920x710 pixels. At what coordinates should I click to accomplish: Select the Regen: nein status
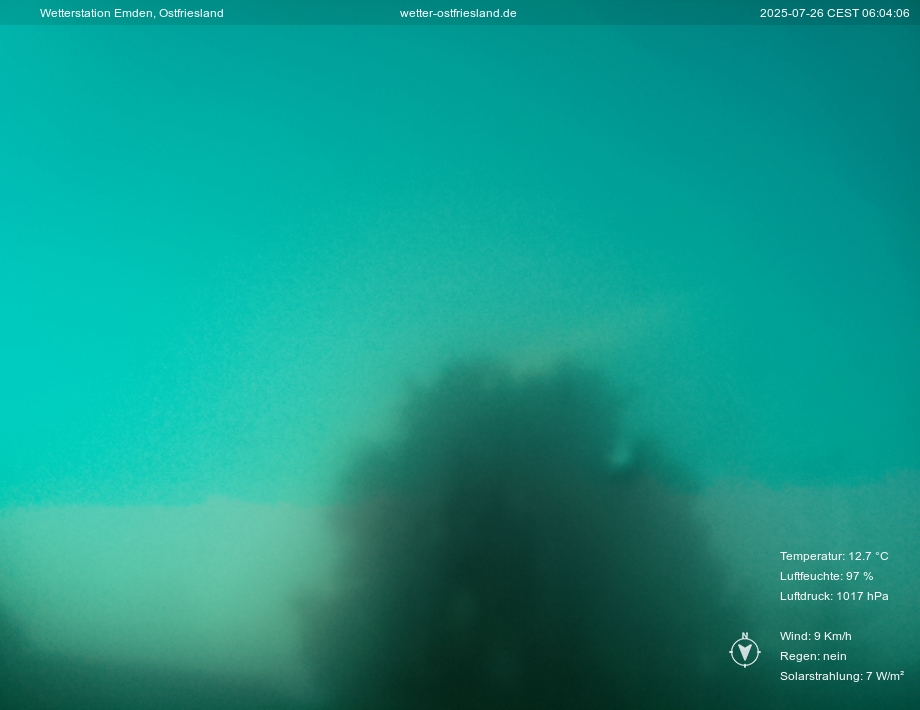point(813,656)
